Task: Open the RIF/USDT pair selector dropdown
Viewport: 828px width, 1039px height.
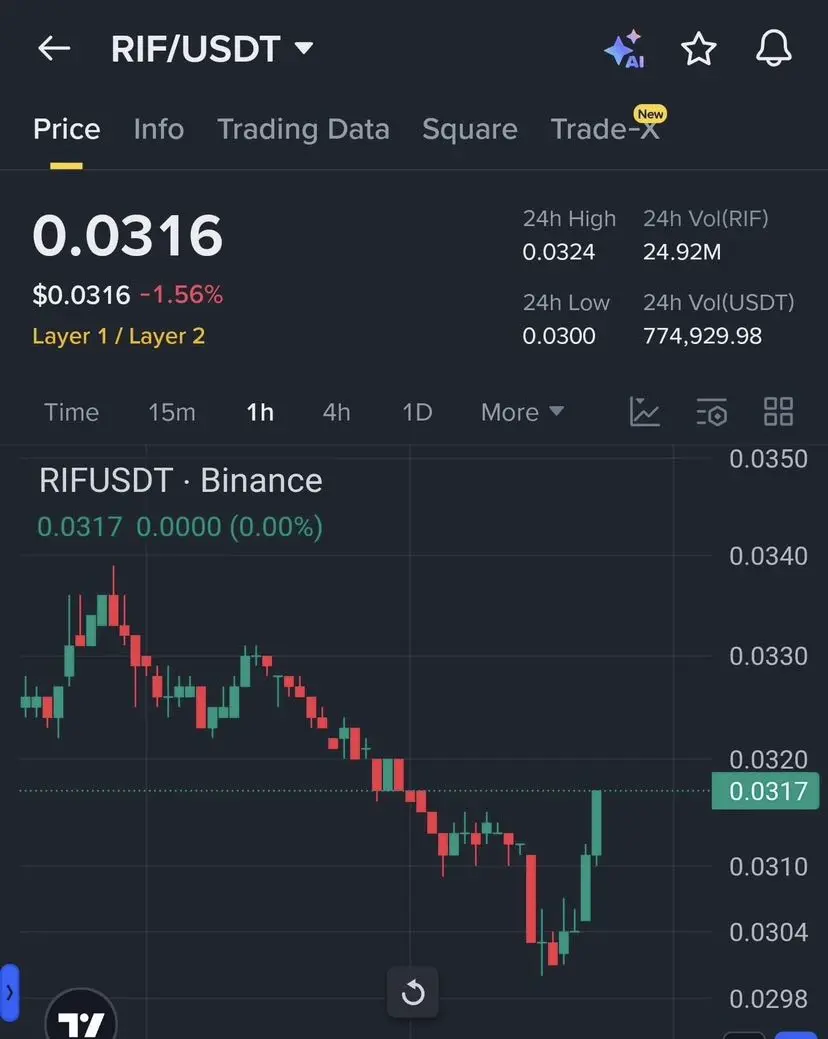Action: pos(212,49)
